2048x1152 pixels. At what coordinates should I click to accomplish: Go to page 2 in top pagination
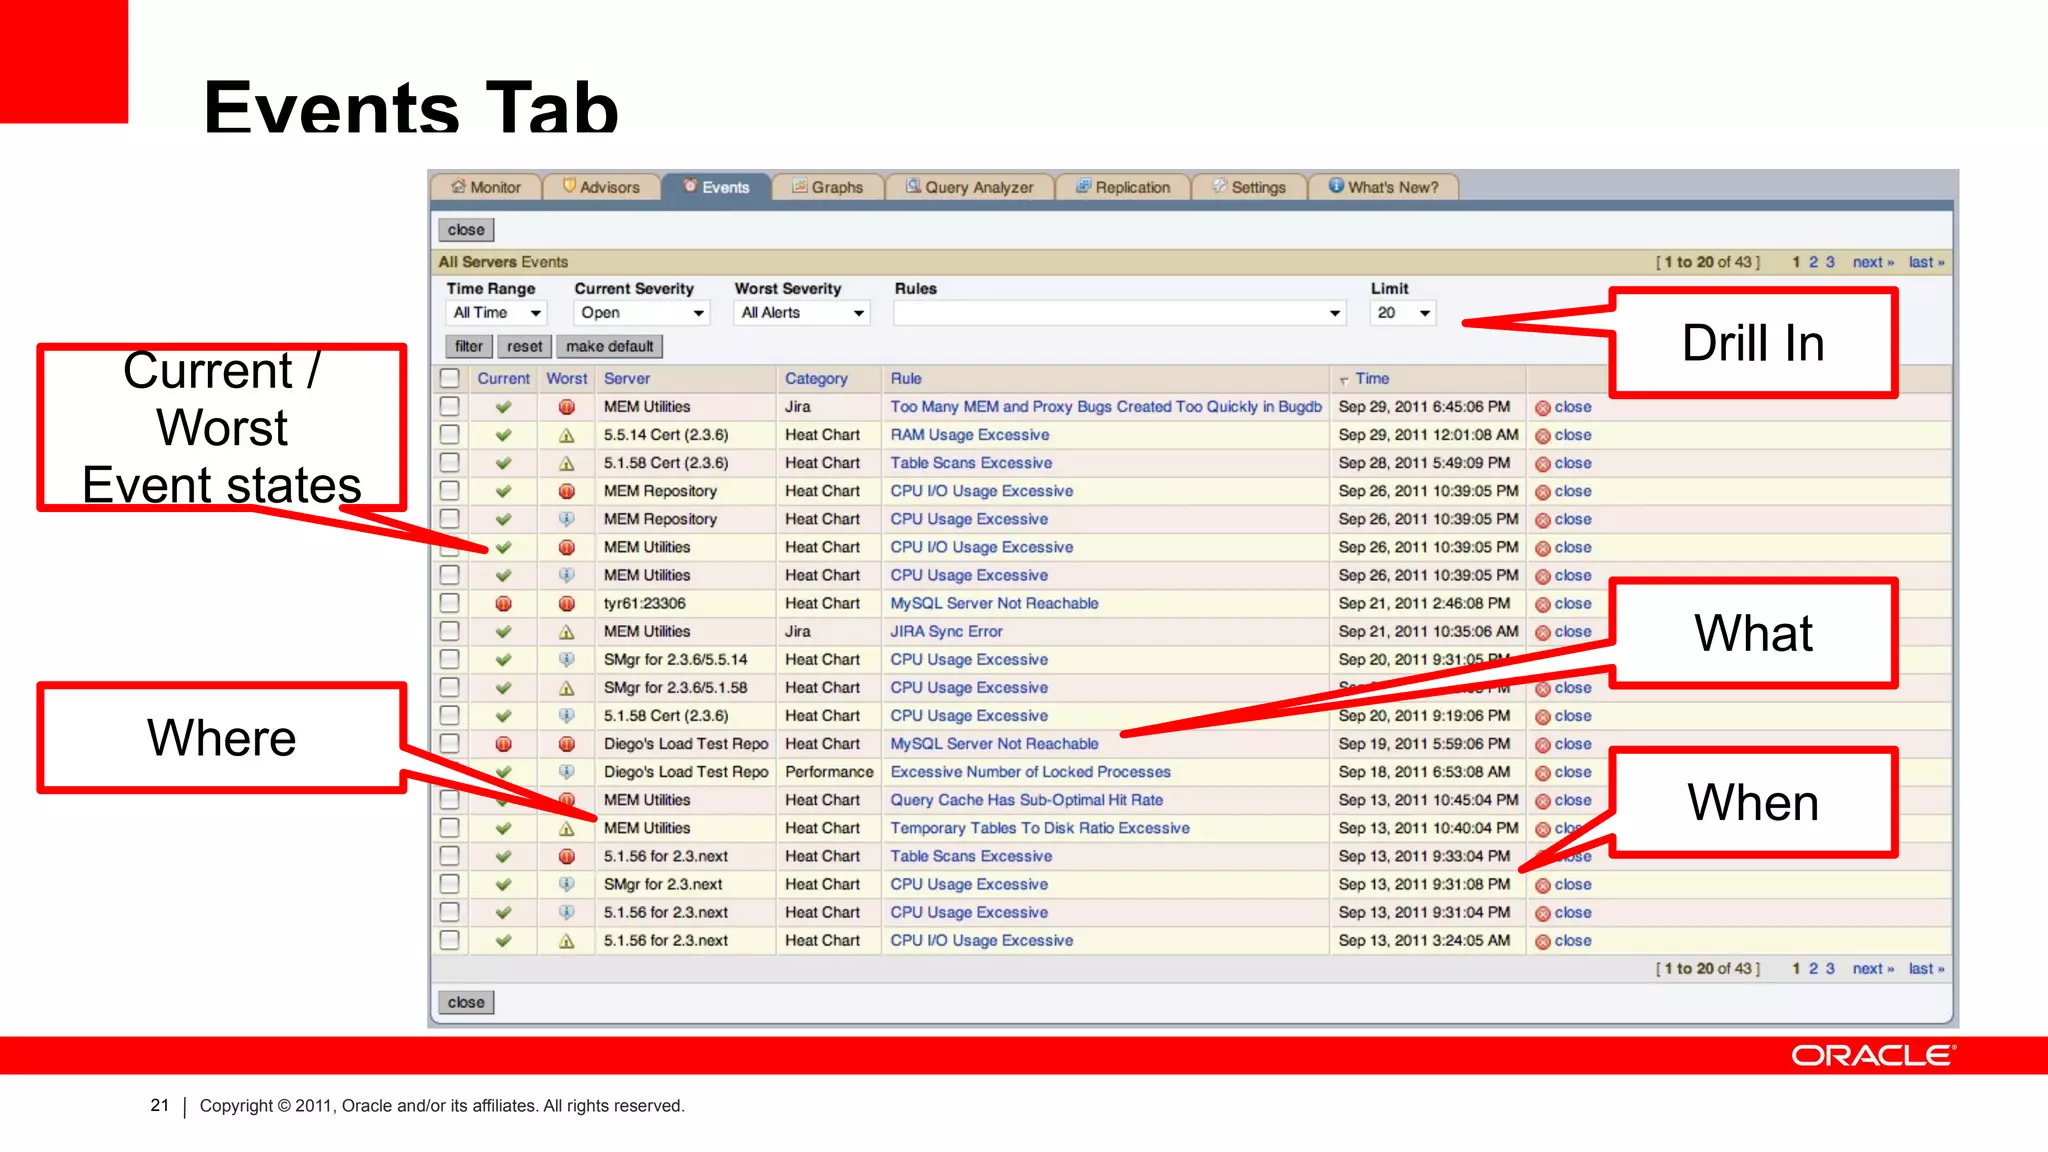(x=1813, y=262)
